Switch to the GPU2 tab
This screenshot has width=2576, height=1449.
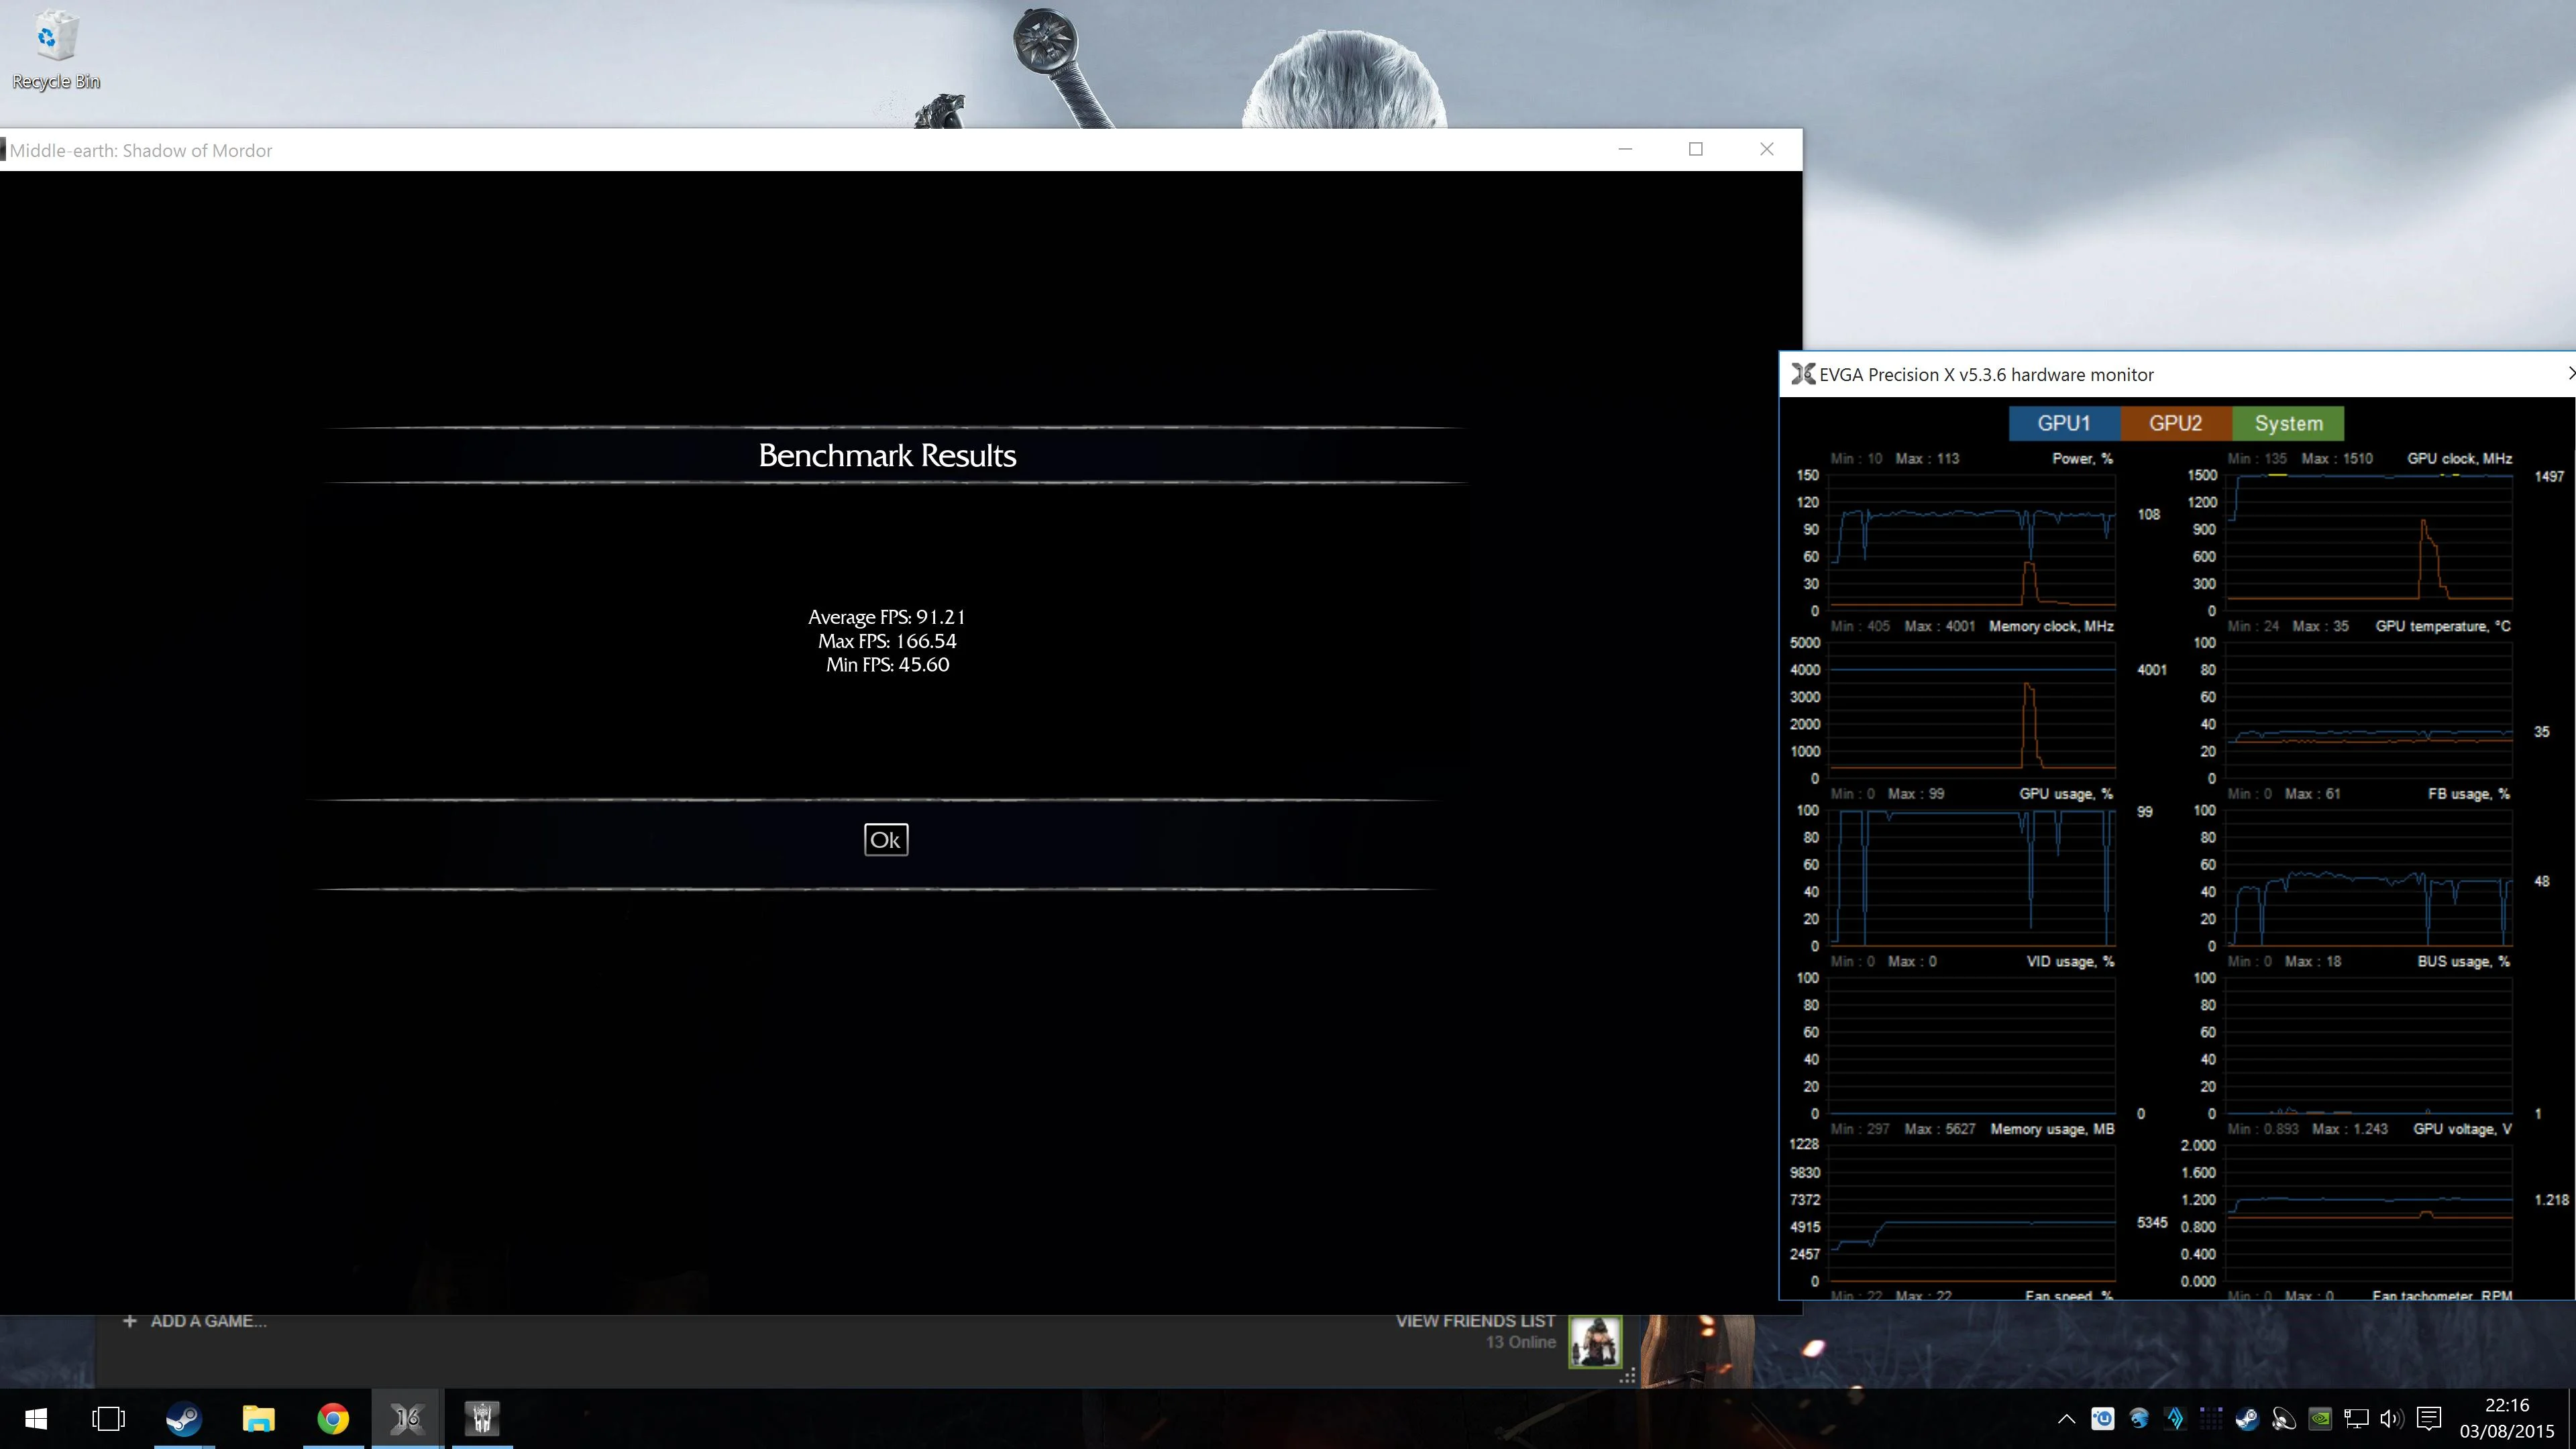coord(2176,423)
